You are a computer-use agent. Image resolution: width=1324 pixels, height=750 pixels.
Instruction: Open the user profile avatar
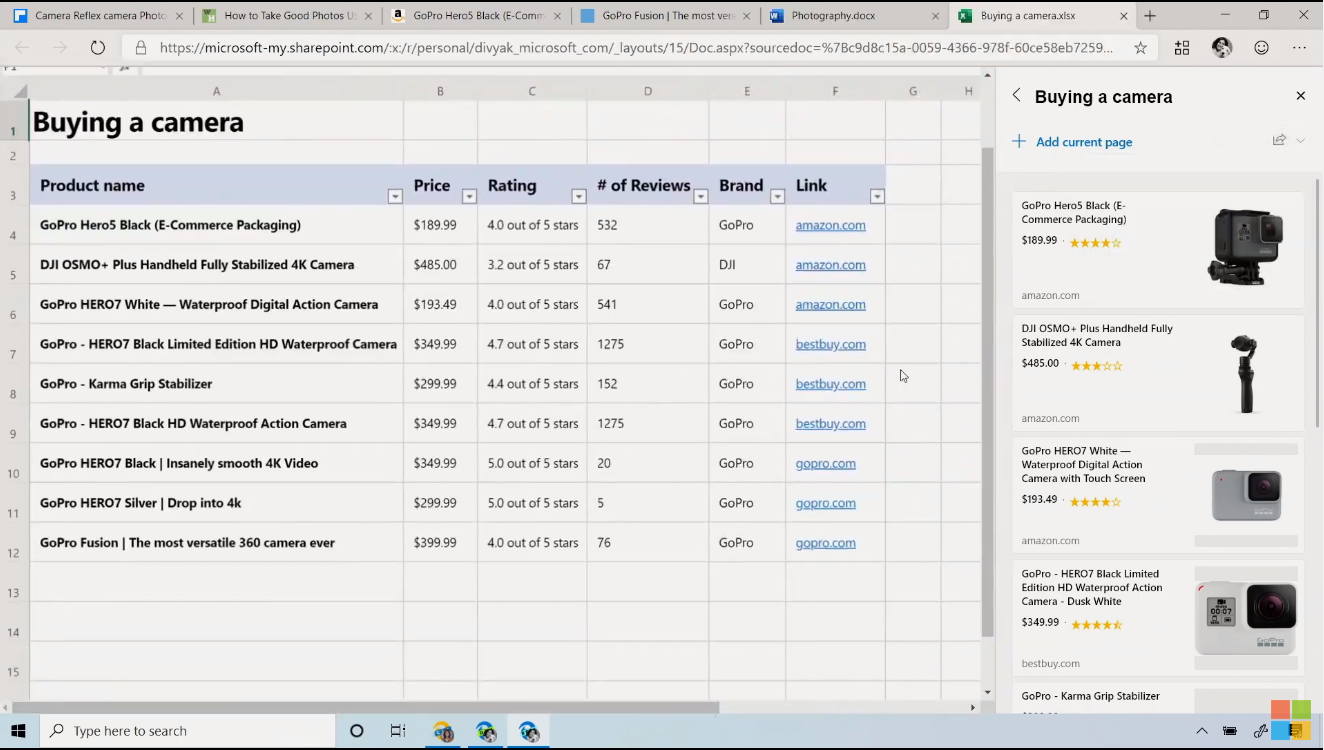click(x=1222, y=48)
